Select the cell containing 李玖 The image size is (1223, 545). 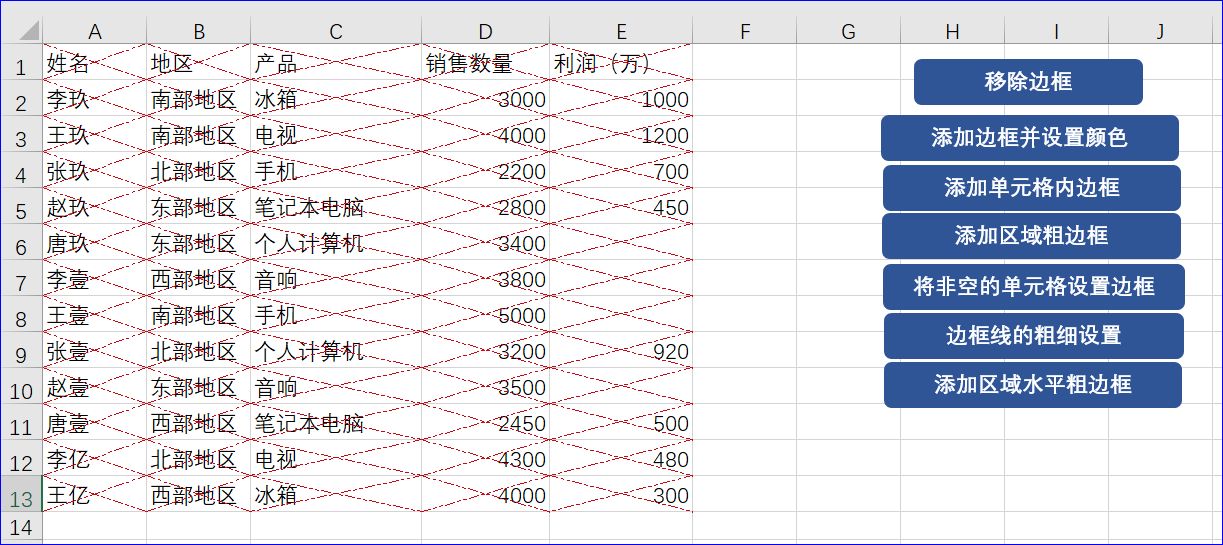[x=95, y=99]
